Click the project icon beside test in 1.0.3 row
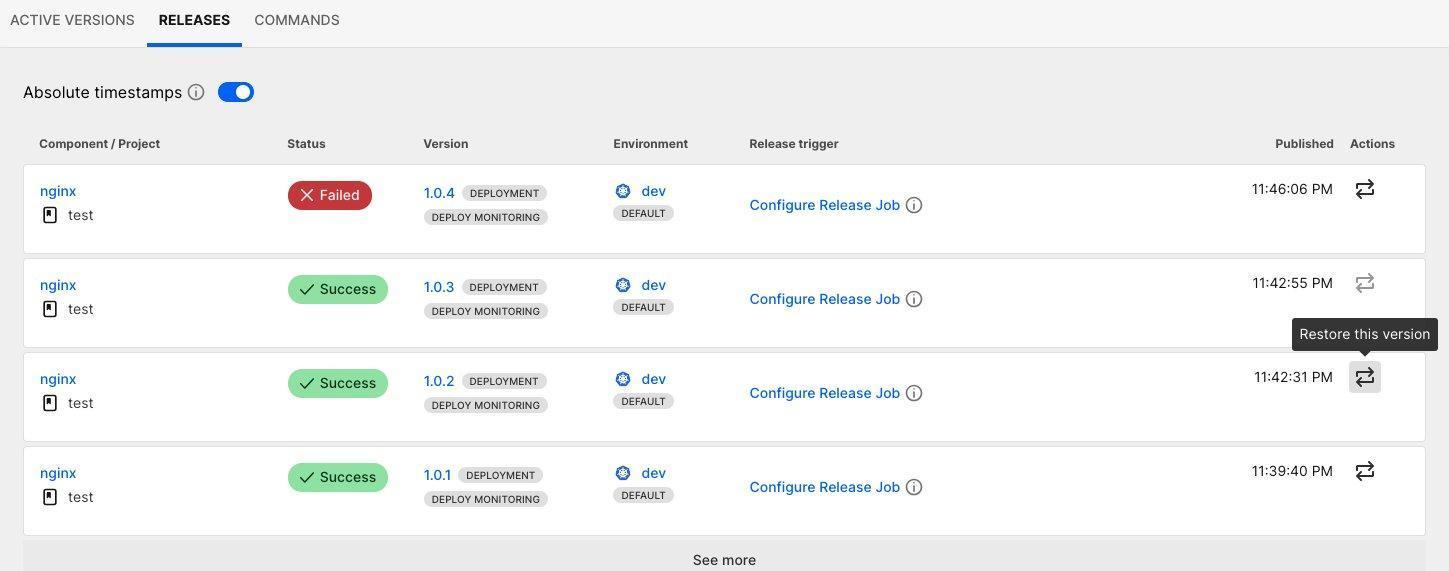The height and width of the screenshot is (571, 1449). click(x=50, y=309)
